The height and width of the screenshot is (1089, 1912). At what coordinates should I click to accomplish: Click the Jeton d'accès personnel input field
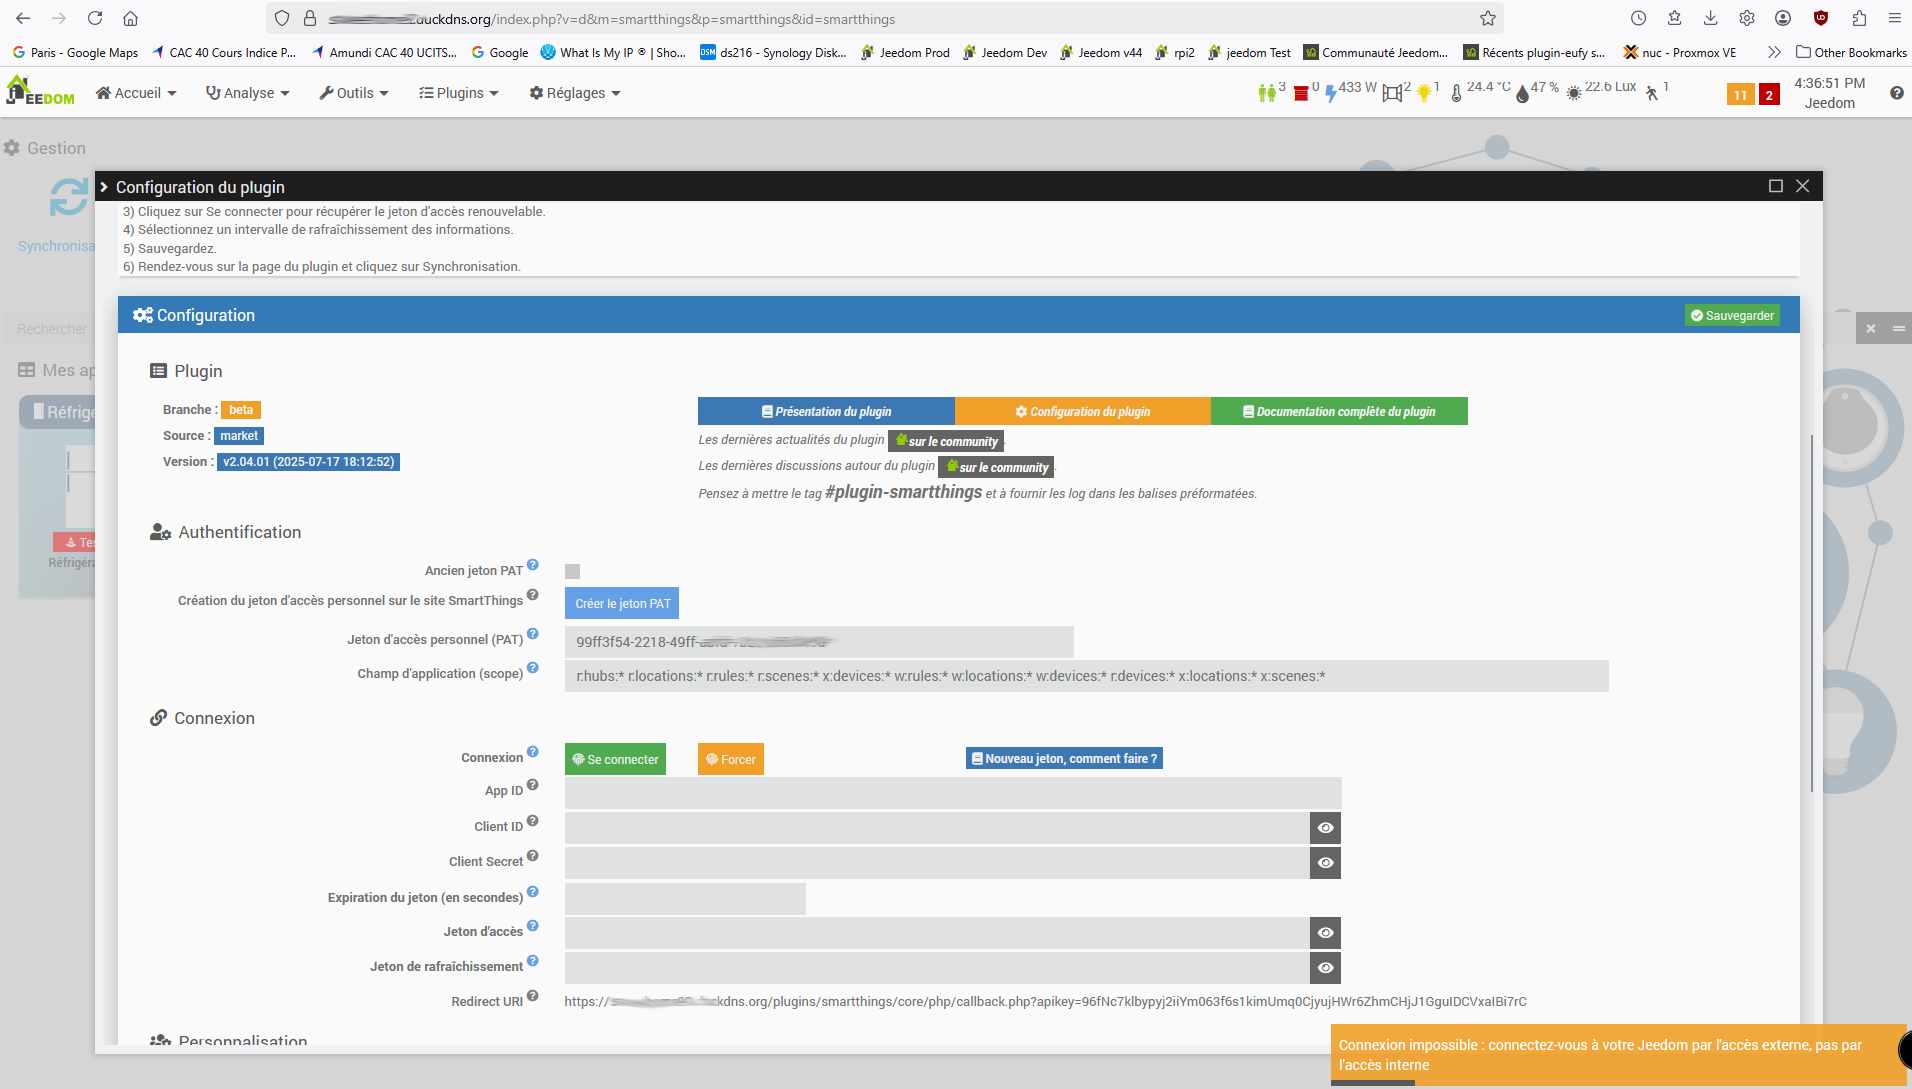pyautogui.click(x=819, y=642)
